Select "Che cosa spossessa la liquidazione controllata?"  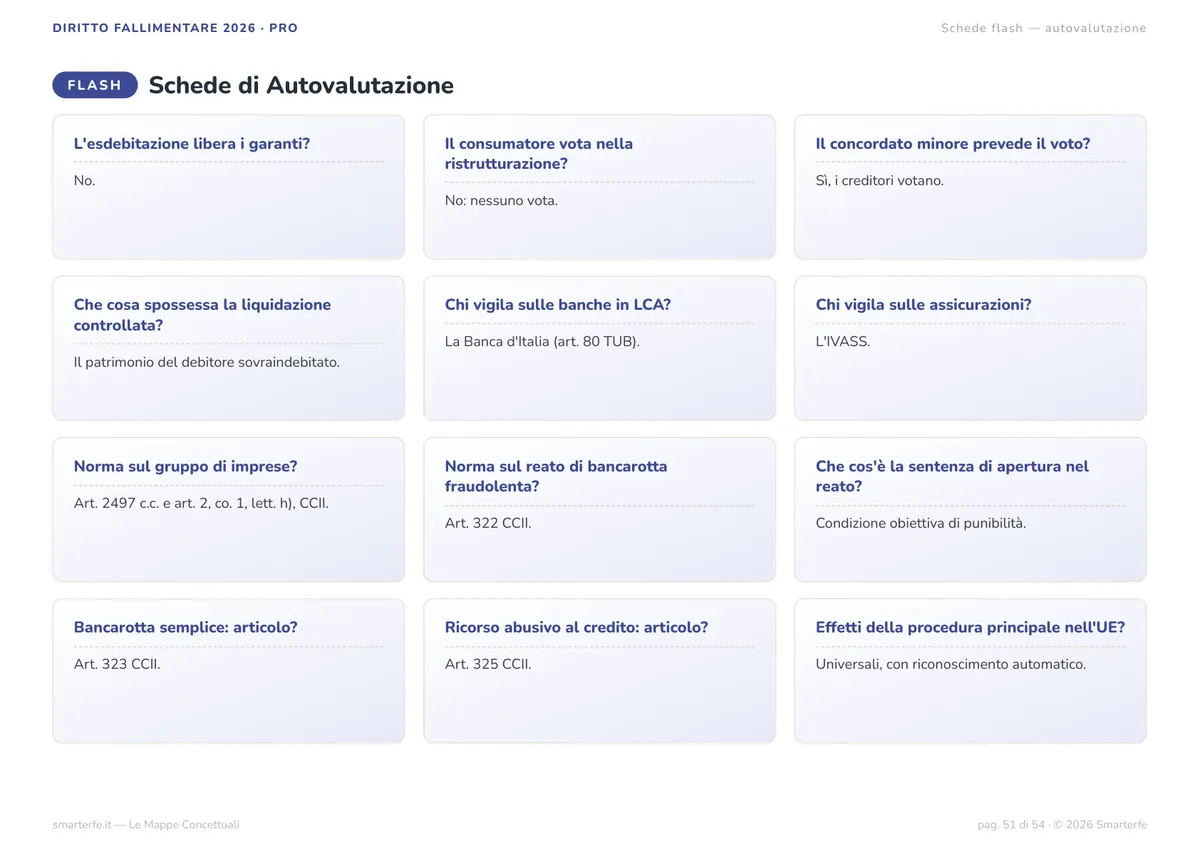(x=202, y=315)
